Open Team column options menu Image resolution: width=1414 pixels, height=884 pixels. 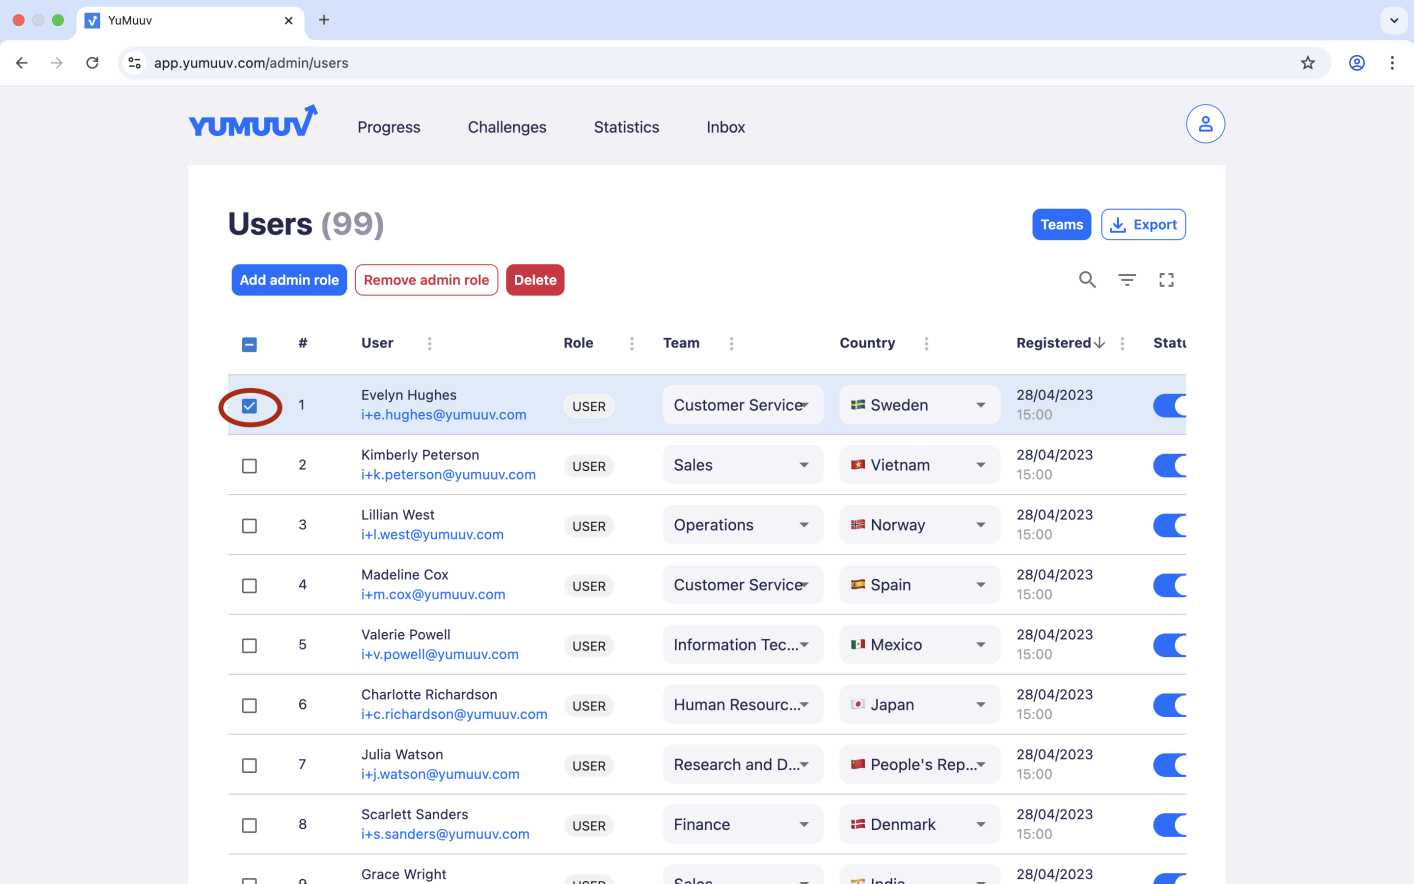tap(732, 343)
